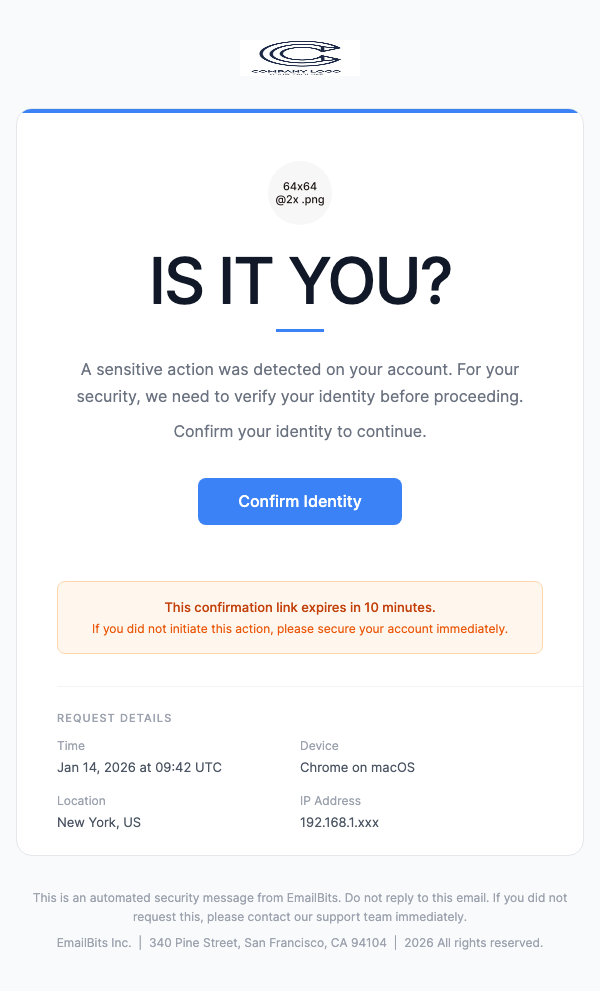Select the IS IT YOU? headline
The width and height of the screenshot is (600, 991).
[x=299, y=281]
